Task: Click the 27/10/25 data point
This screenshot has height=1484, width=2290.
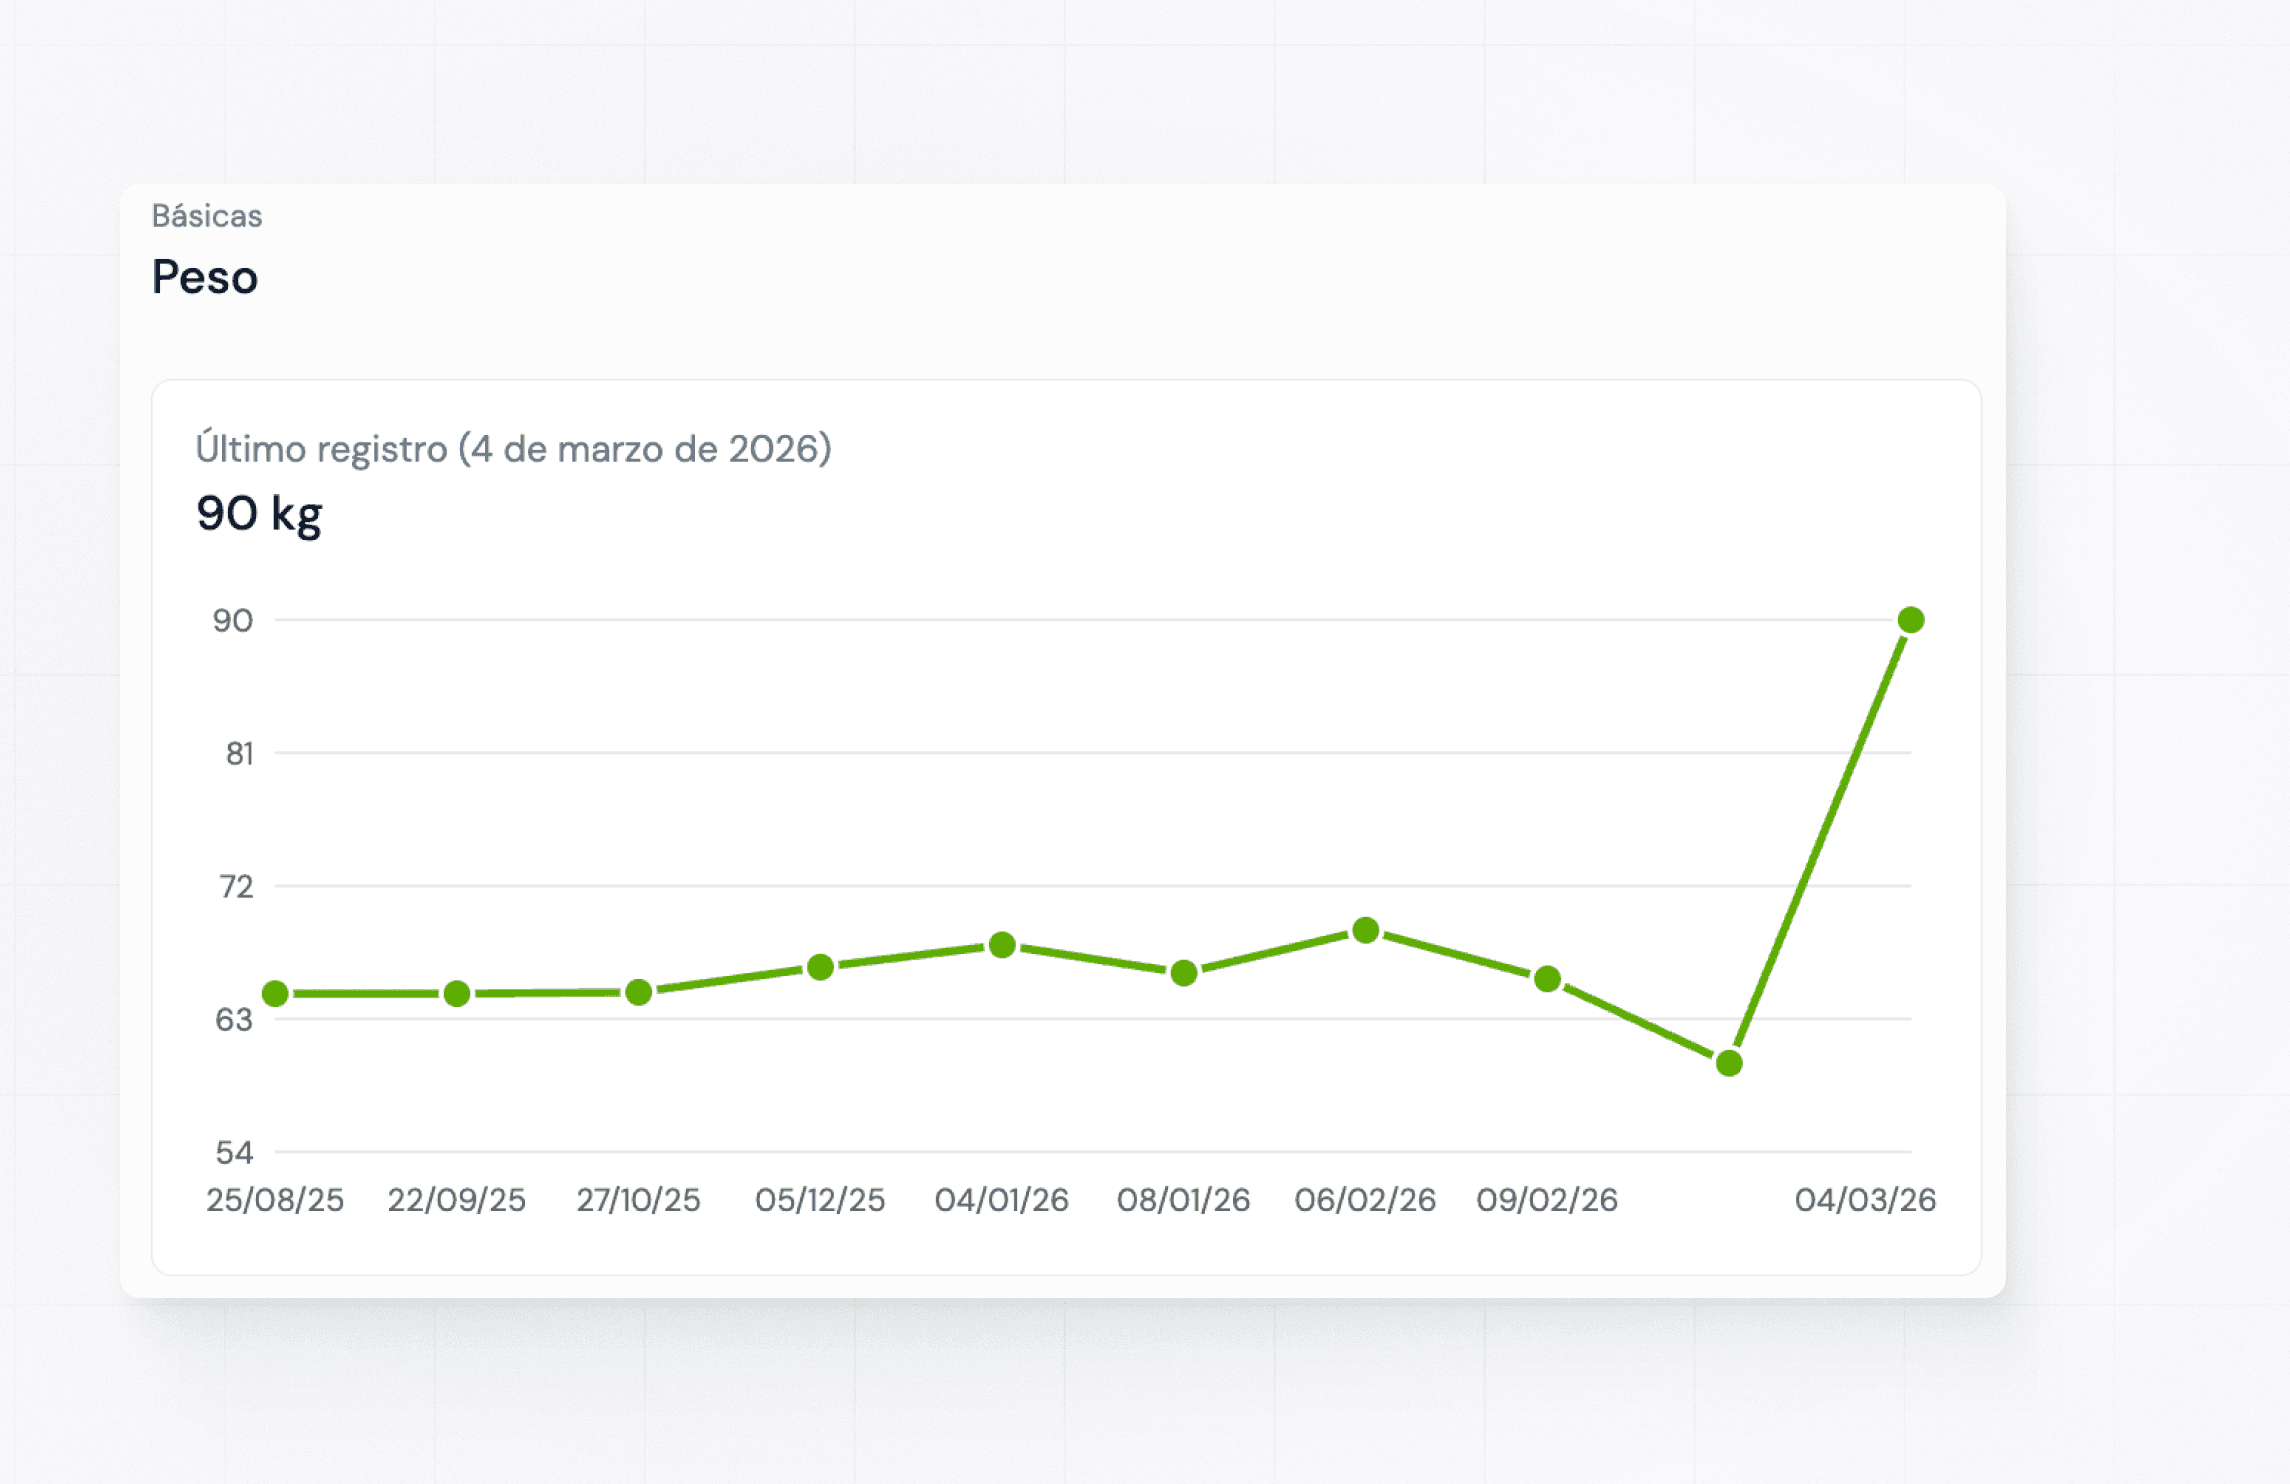Action: (639, 992)
